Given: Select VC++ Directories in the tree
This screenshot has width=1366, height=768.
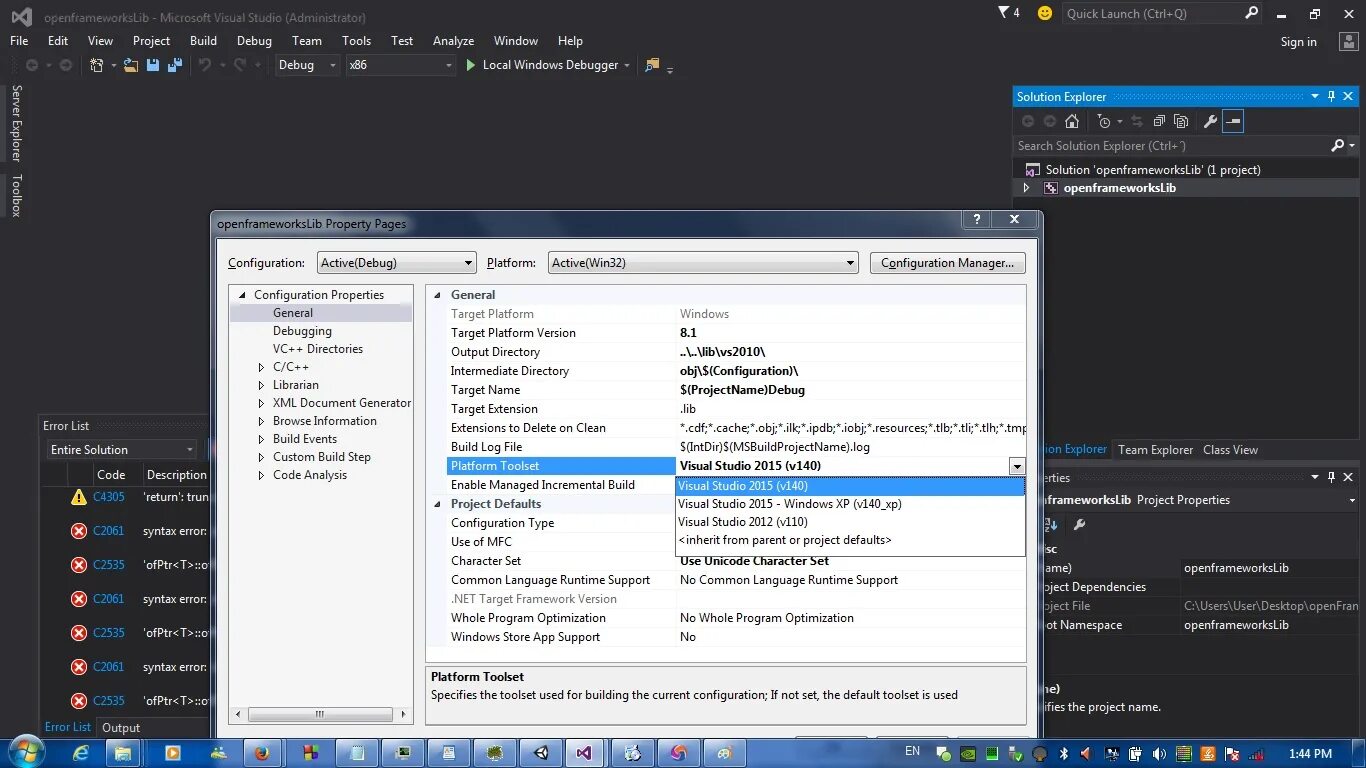Looking at the screenshot, I should click(x=318, y=349).
